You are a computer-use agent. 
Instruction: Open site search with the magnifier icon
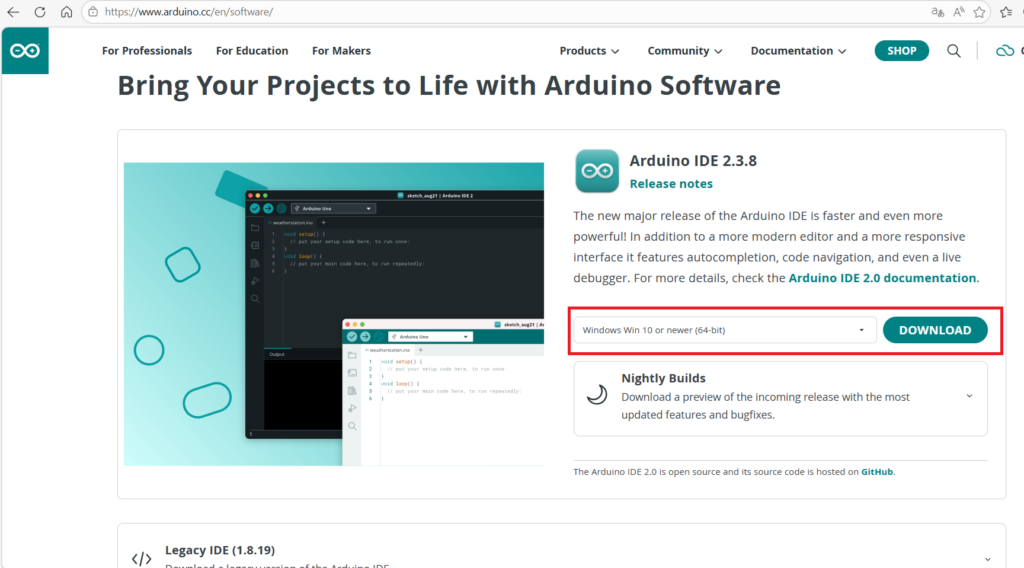pyautogui.click(x=954, y=51)
